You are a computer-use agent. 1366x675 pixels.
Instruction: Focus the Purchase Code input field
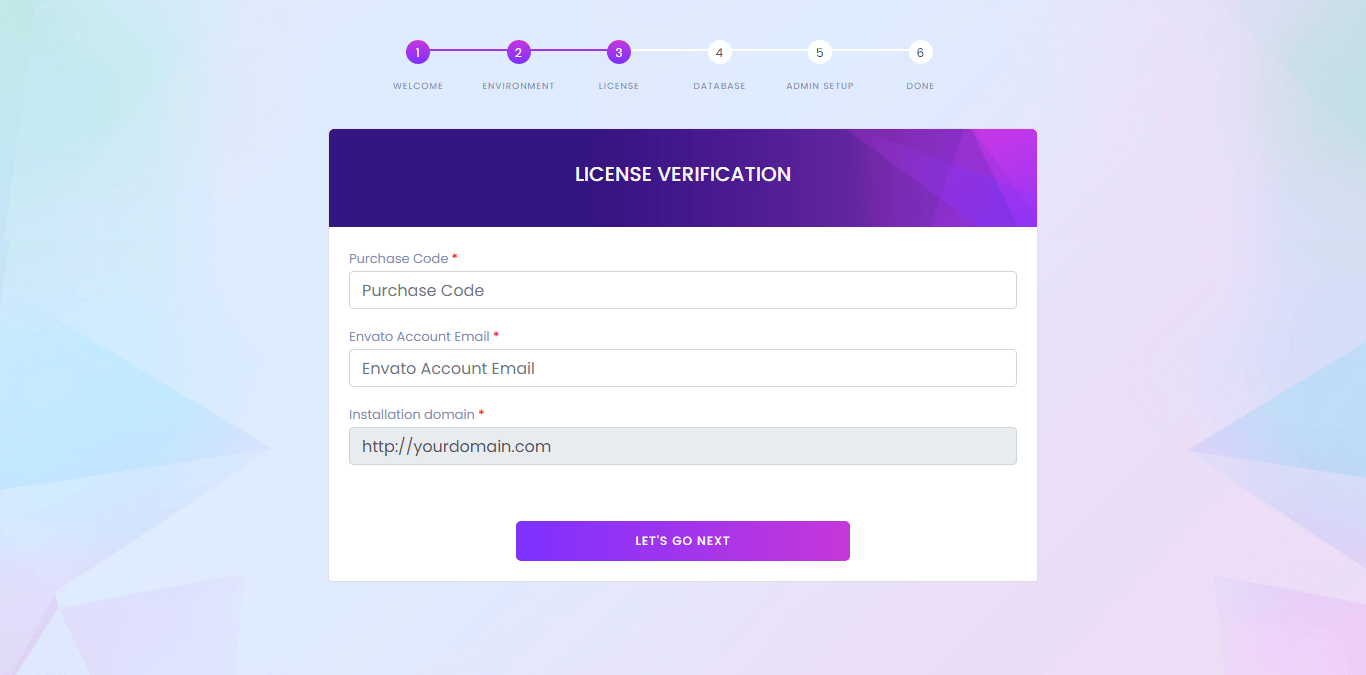click(683, 290)
